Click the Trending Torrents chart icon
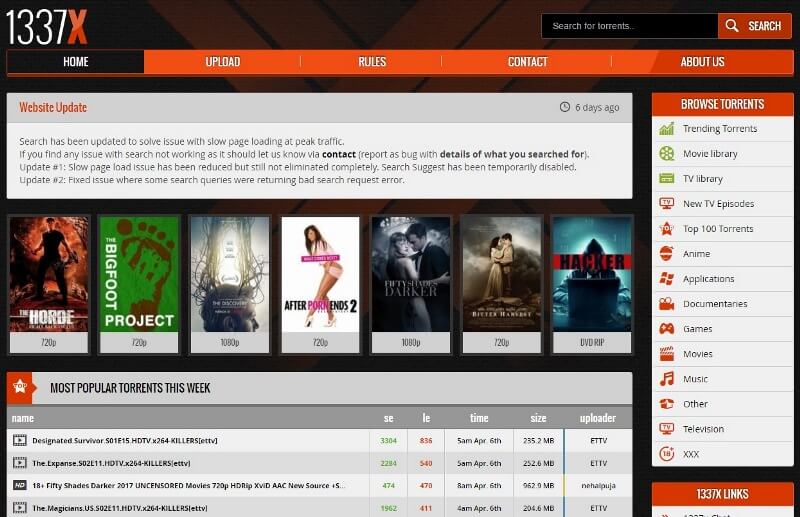 pyautogui.click(x=666, y=129)
